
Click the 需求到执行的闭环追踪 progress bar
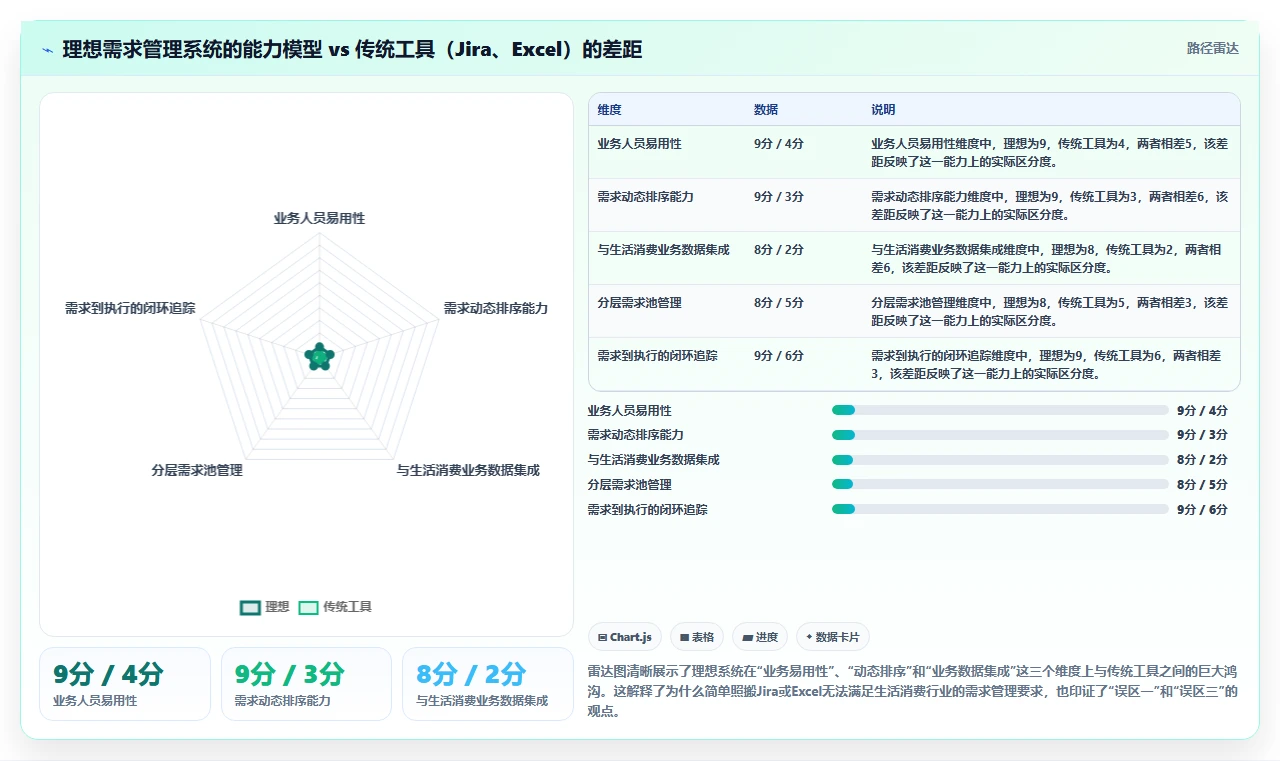(1000, 509)
